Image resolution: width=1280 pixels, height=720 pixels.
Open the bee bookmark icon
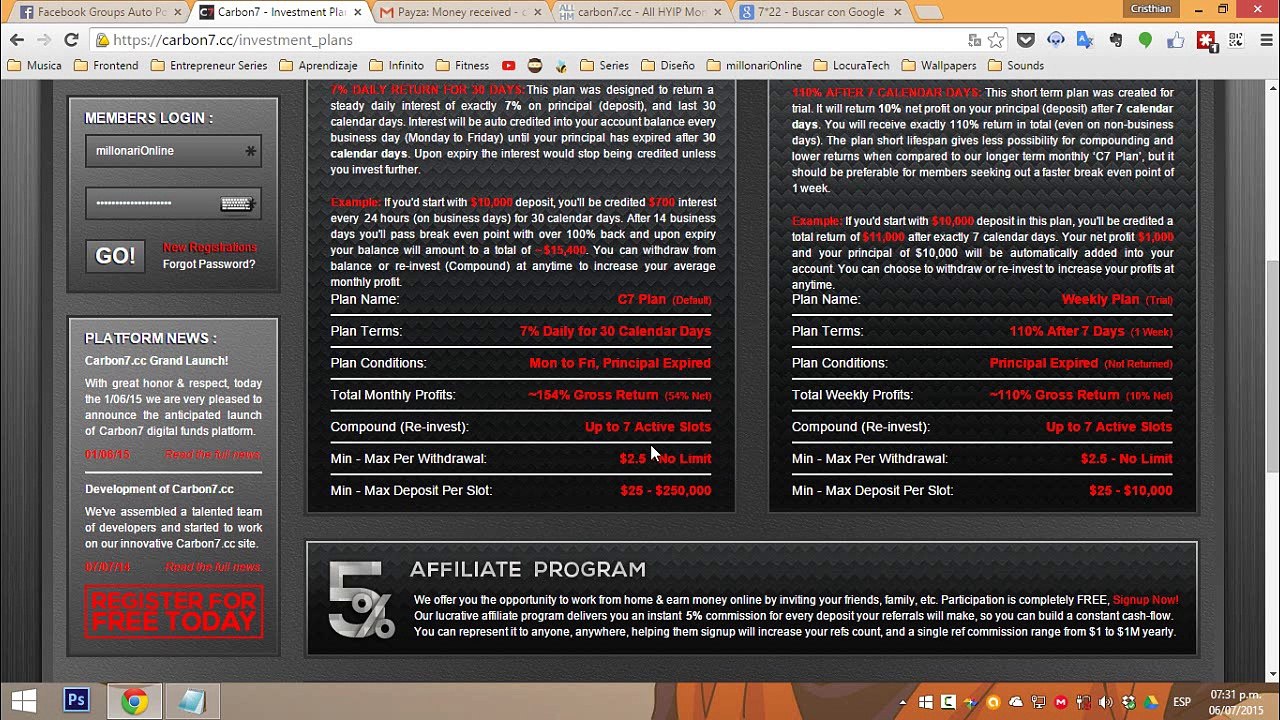coord(562,66)
